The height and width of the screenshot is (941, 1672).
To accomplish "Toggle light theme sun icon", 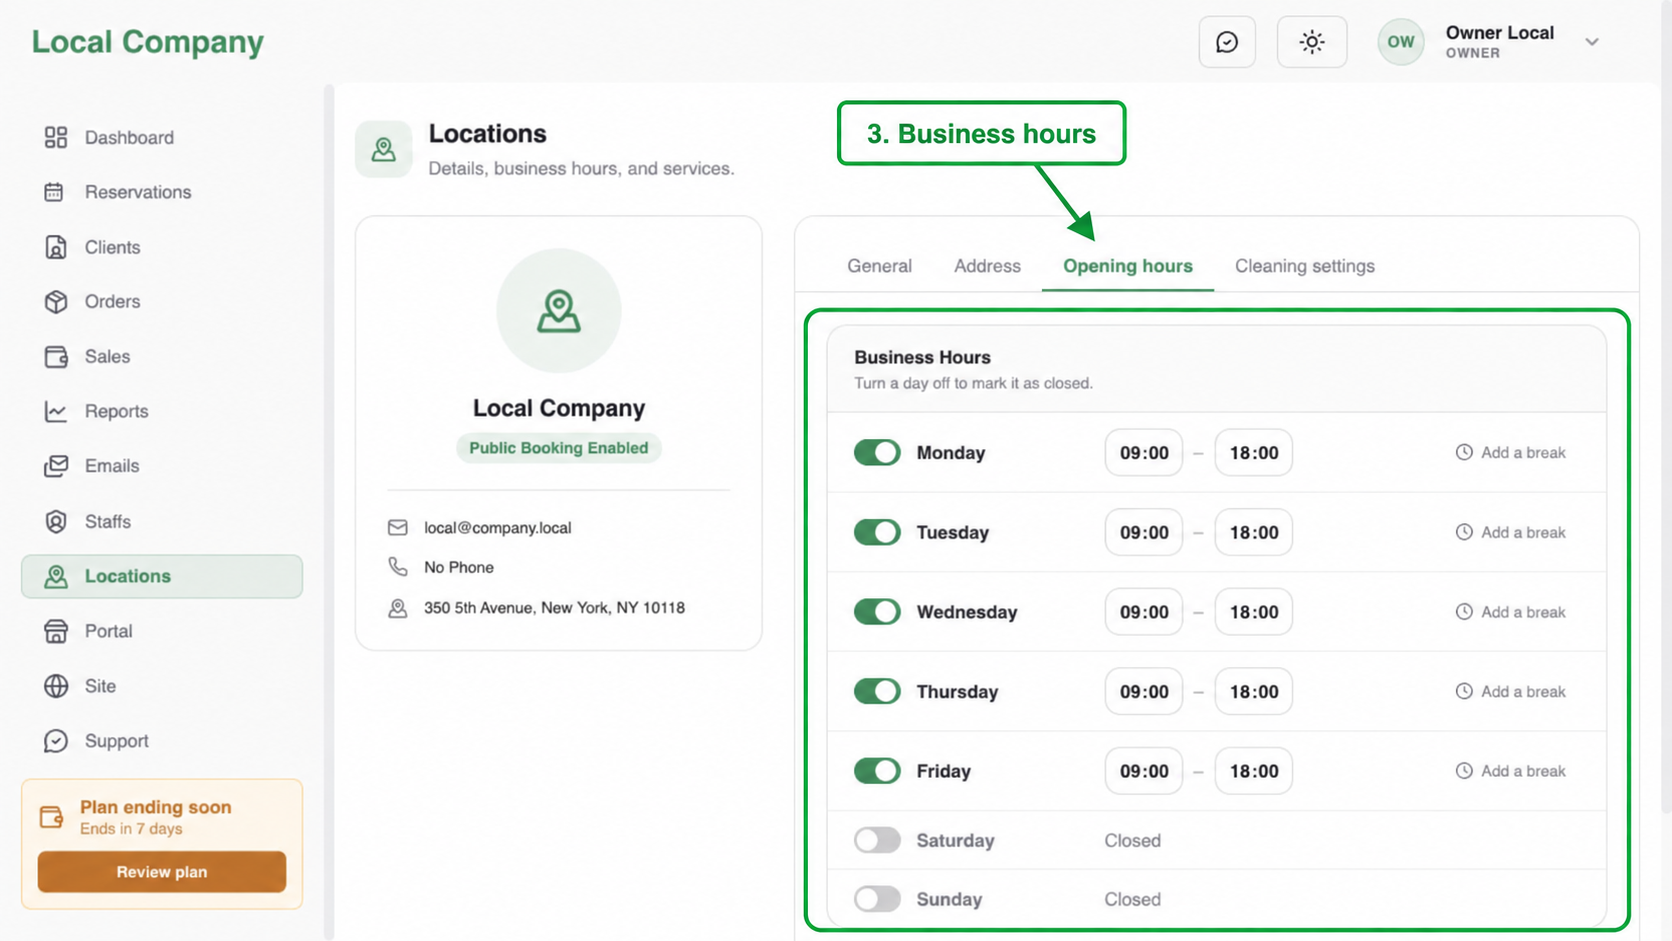I will (x=1312, y=42).
